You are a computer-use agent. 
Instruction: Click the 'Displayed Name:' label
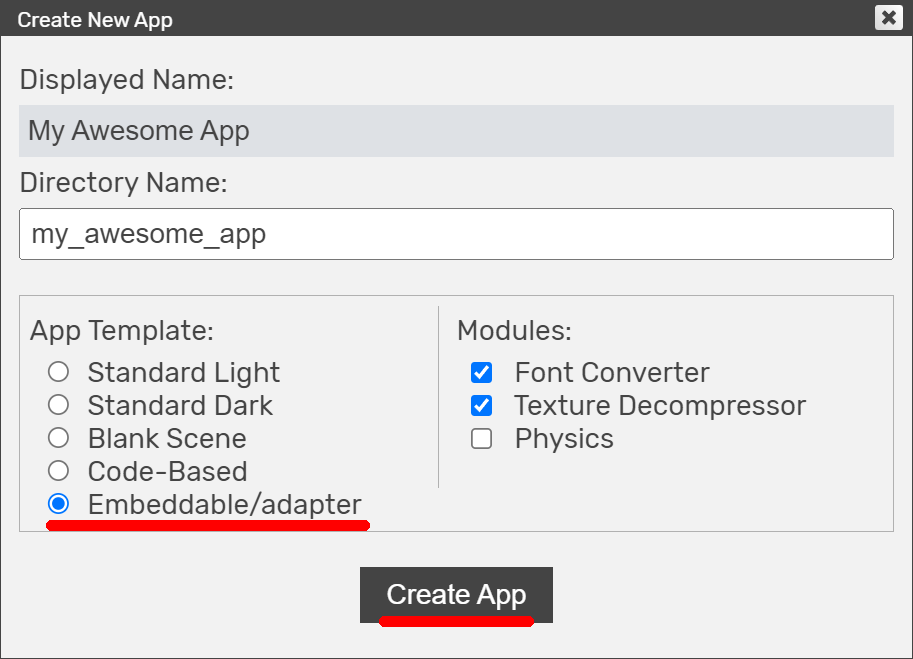tap(126, 80)
